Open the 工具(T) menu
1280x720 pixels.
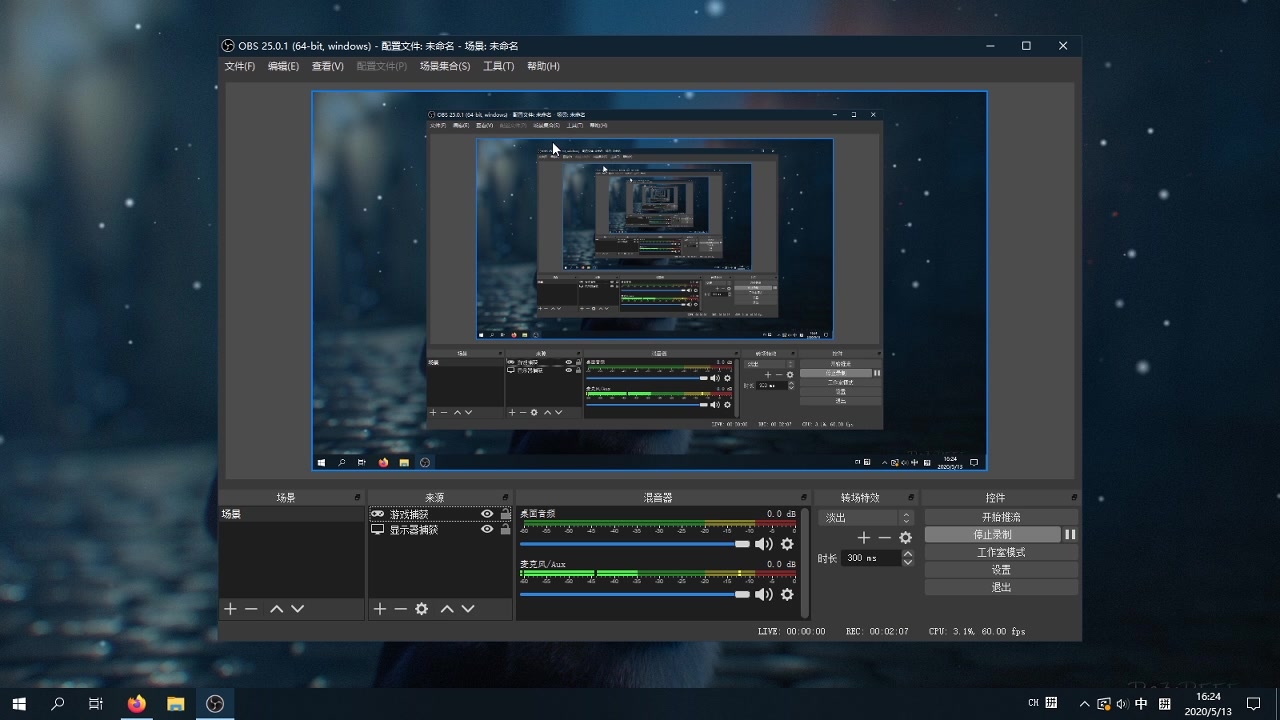(498, 66)
